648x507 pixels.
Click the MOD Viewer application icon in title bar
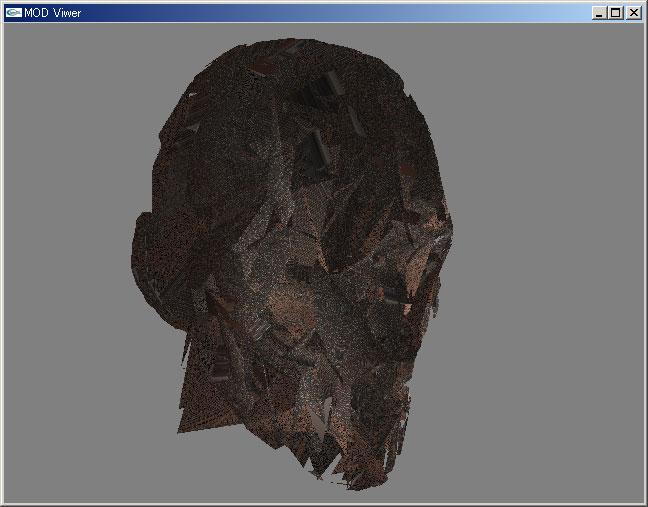(x=13, y=13)
